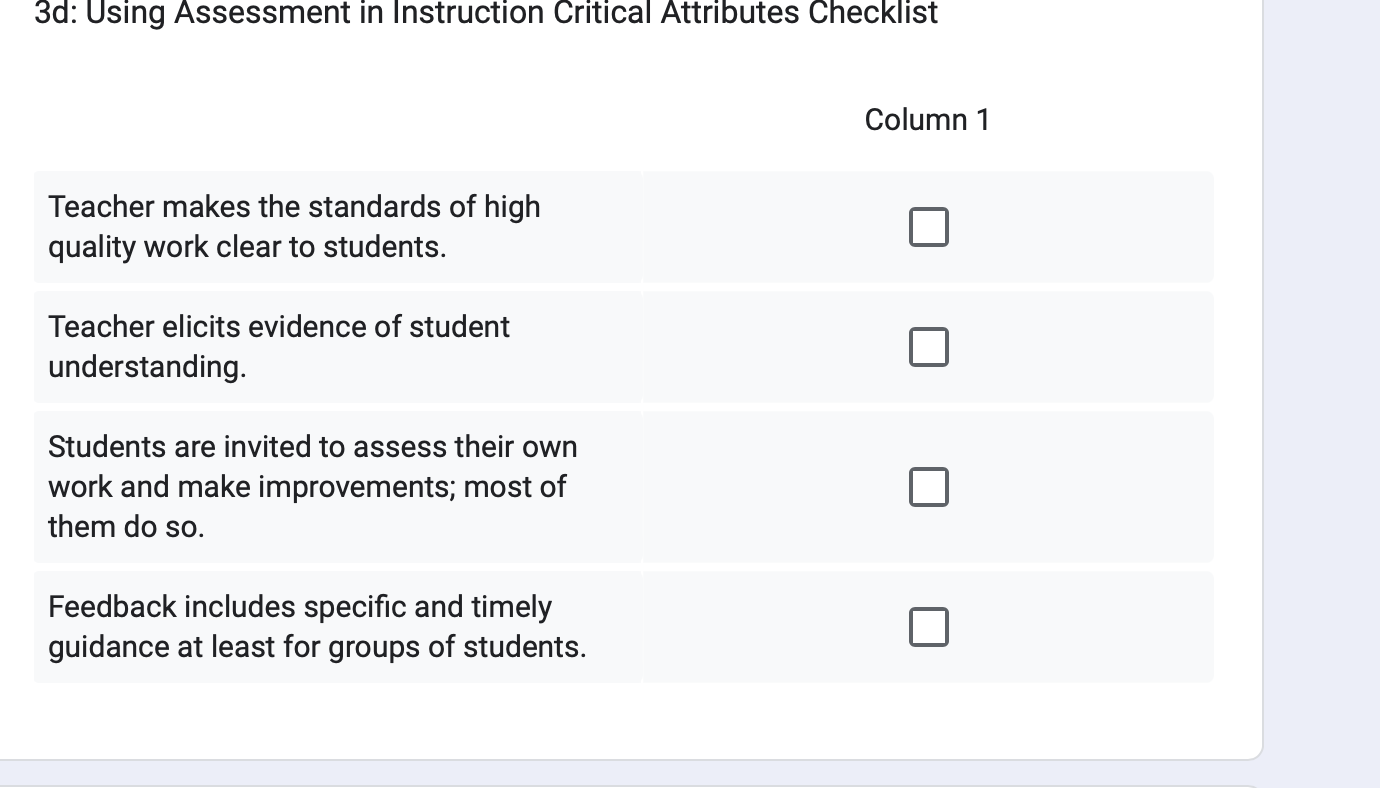Viewport: 1380px width, 788px height.
Task: Click the text 'them do so.'
Action: 126,527
